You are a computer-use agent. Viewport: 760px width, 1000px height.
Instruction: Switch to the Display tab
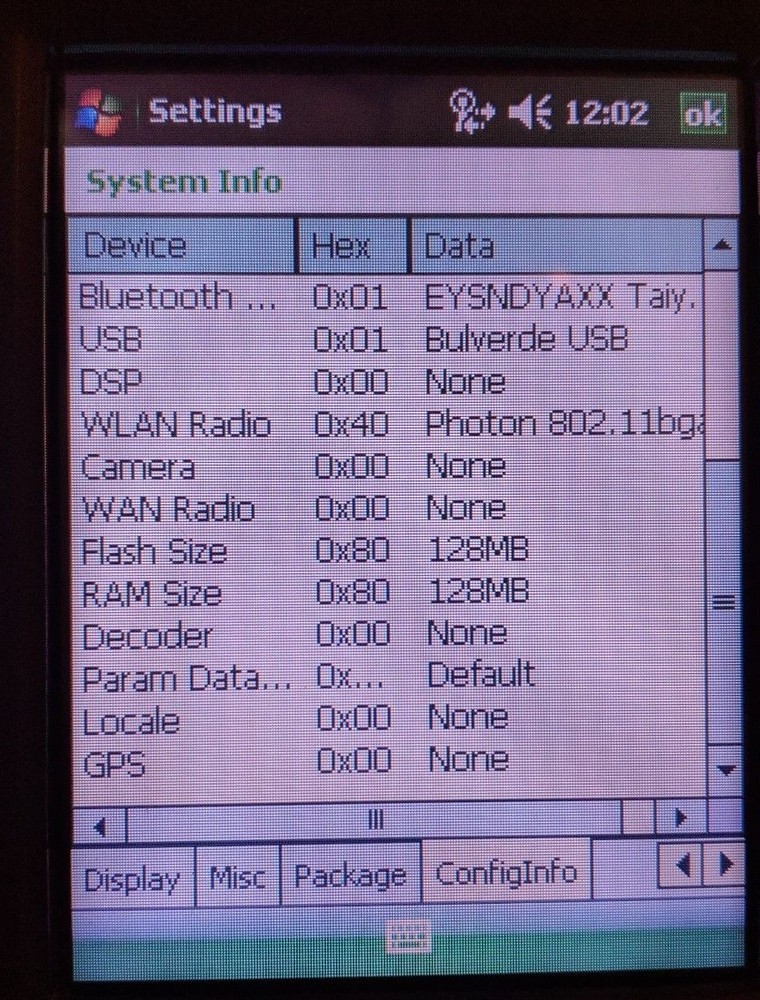pyautogui.click(x=132, y=878)
